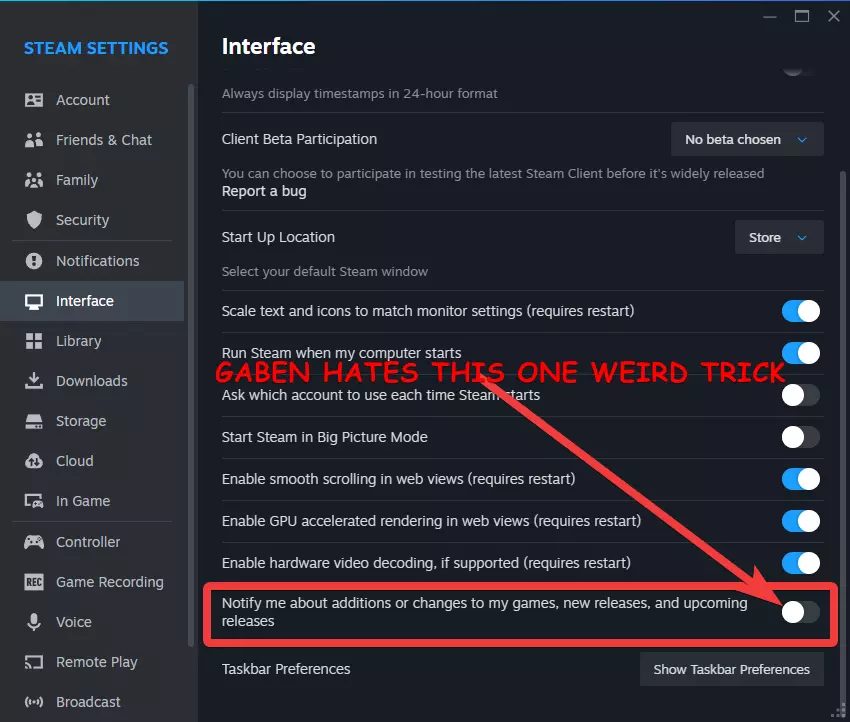Open Broadcast settings
This screenshot has height=722, width=850.
click(x=92, y=702)
